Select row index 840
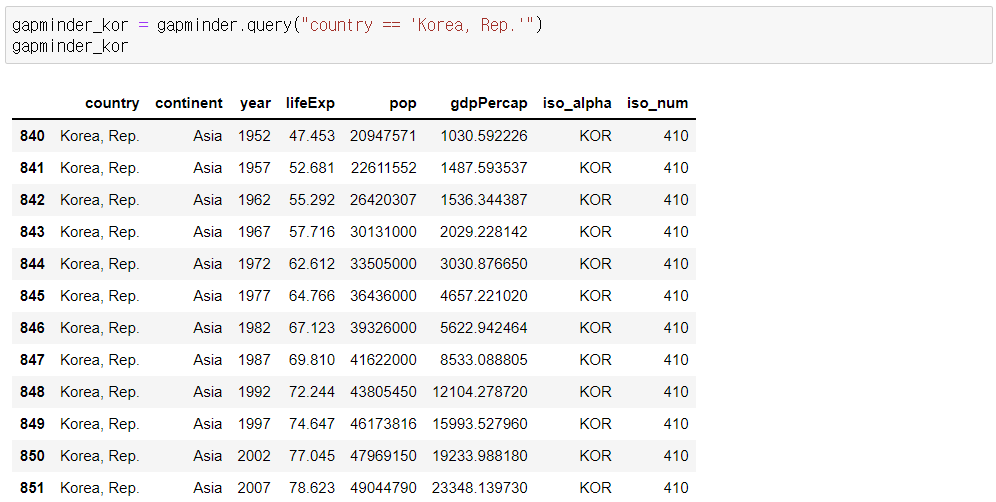The image size is (996, 502). point(32,136)
